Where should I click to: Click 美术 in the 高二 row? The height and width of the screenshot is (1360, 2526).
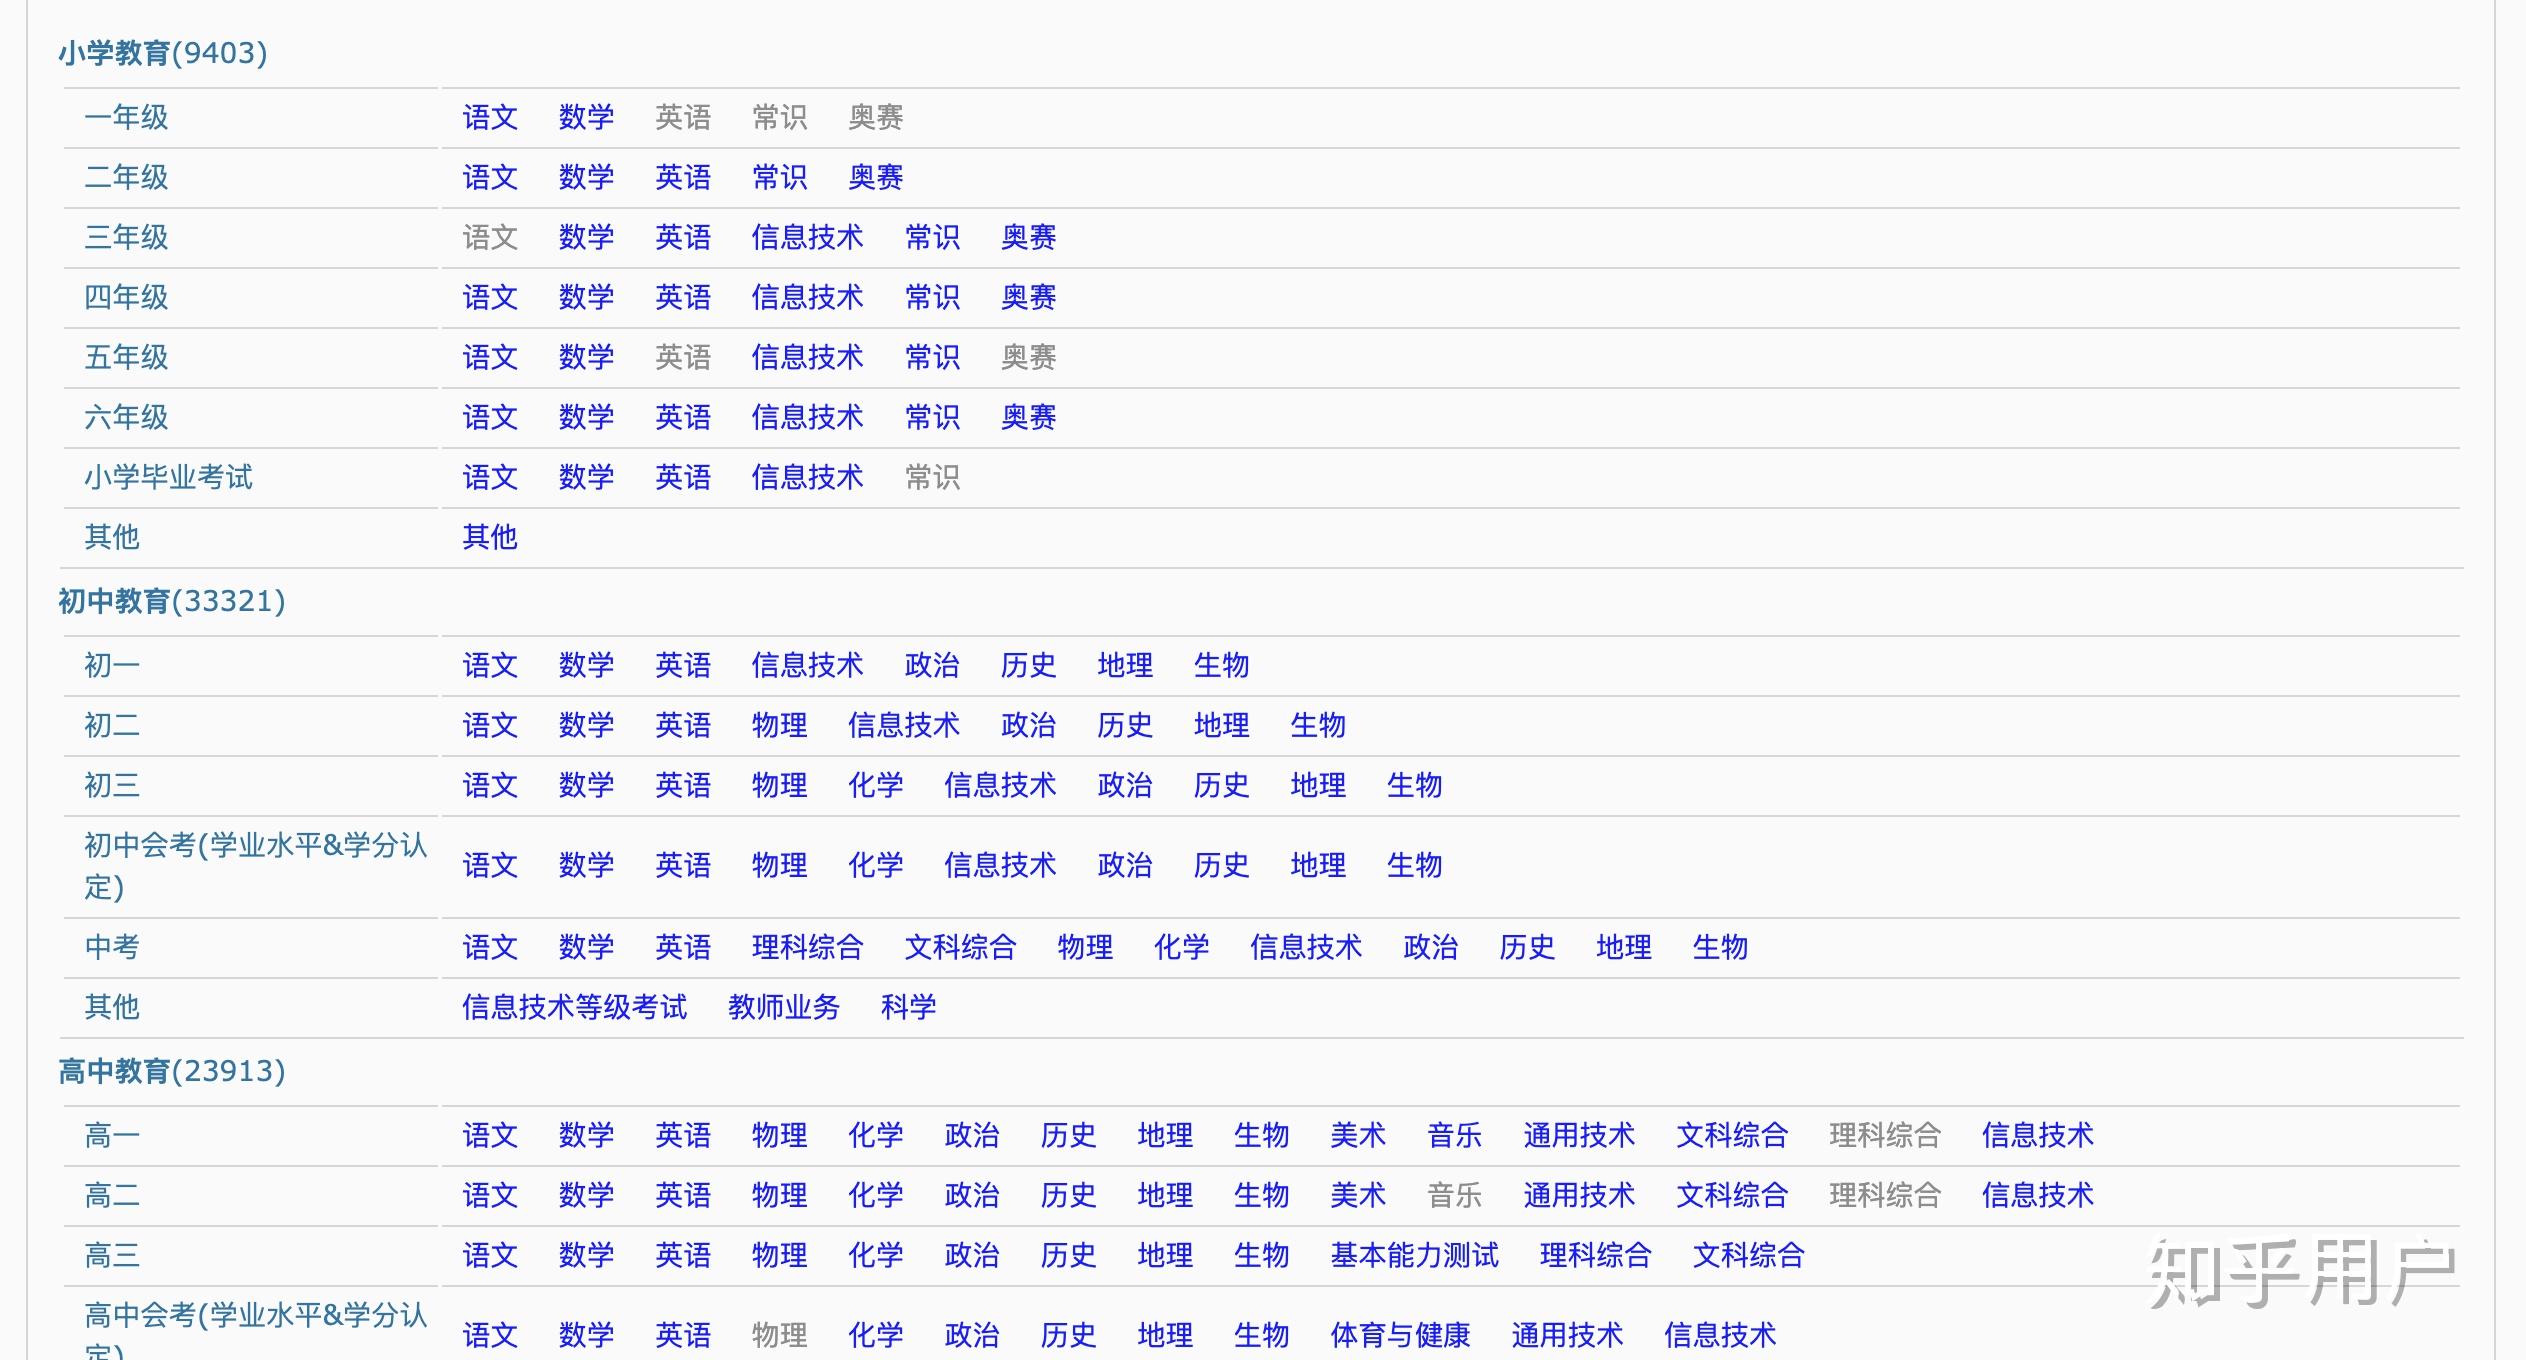point(1358,1195)
